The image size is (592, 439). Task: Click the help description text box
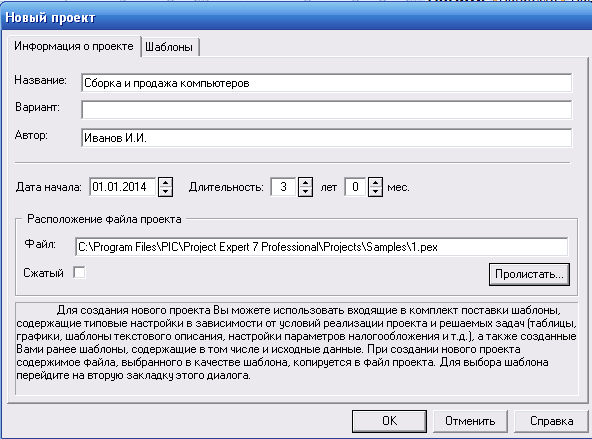(x=296, y=348)
